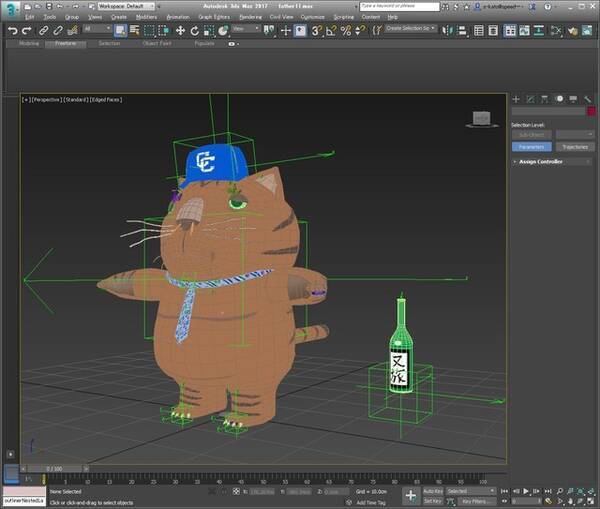Toggle Set Key mode

click(x=433, y=501)
